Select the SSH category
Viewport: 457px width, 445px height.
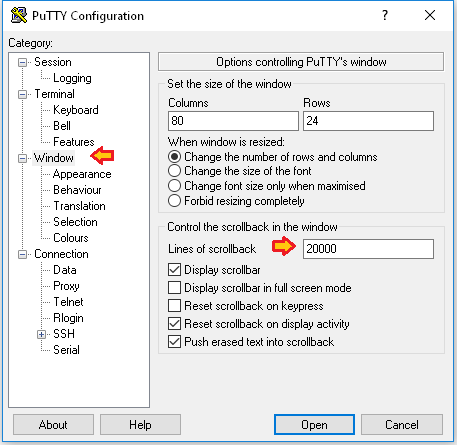pos(64,334)
